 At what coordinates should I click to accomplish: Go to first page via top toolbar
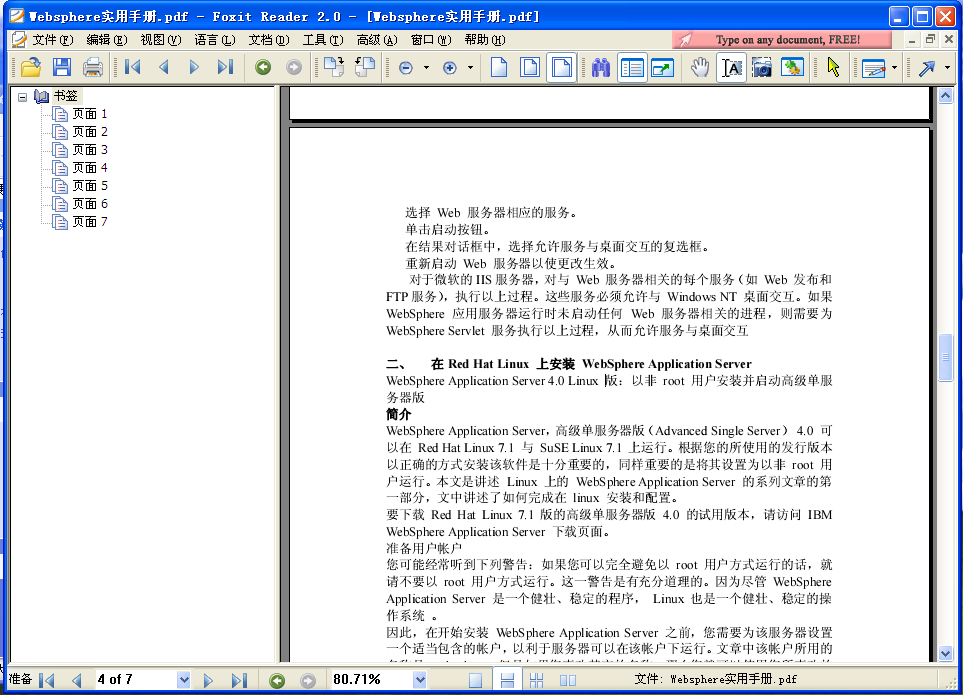click(133, 67)
